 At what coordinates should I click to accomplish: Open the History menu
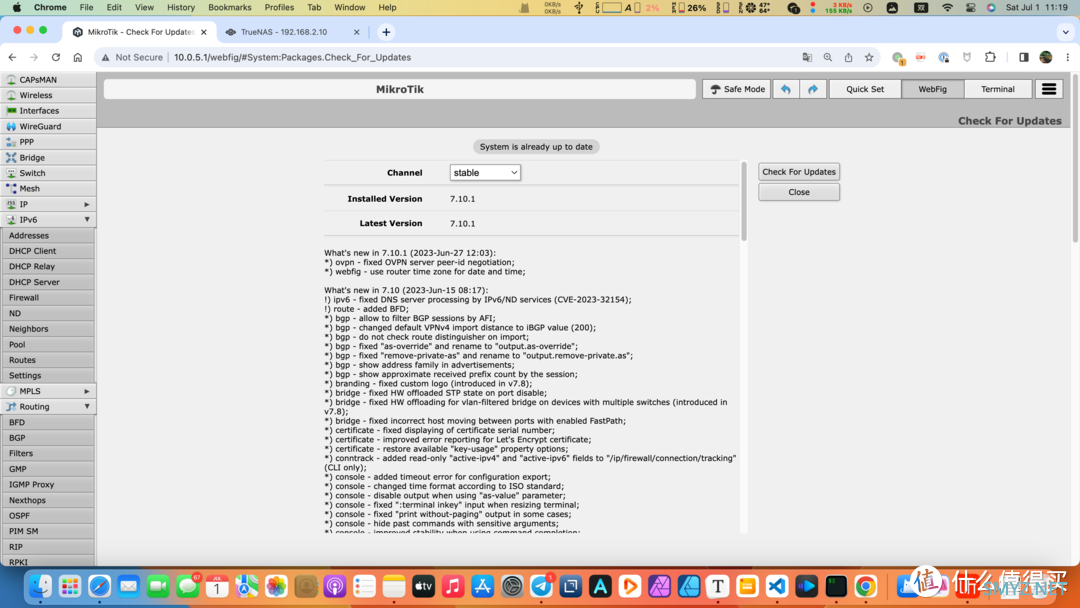(x=180, y=8)
